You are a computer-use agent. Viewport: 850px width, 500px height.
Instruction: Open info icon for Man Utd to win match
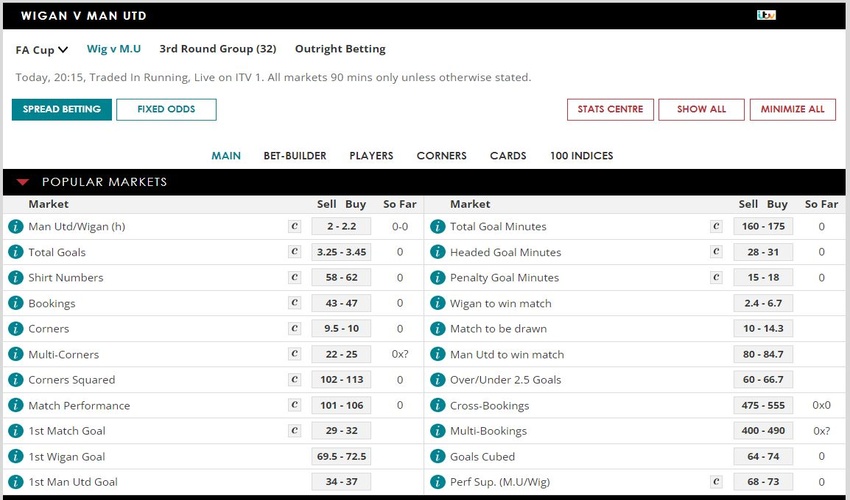click(437, 354)
